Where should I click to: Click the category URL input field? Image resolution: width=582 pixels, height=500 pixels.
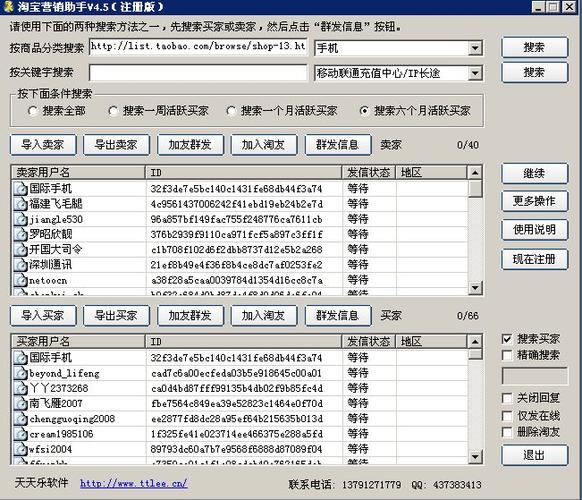[x=198, y=47]
